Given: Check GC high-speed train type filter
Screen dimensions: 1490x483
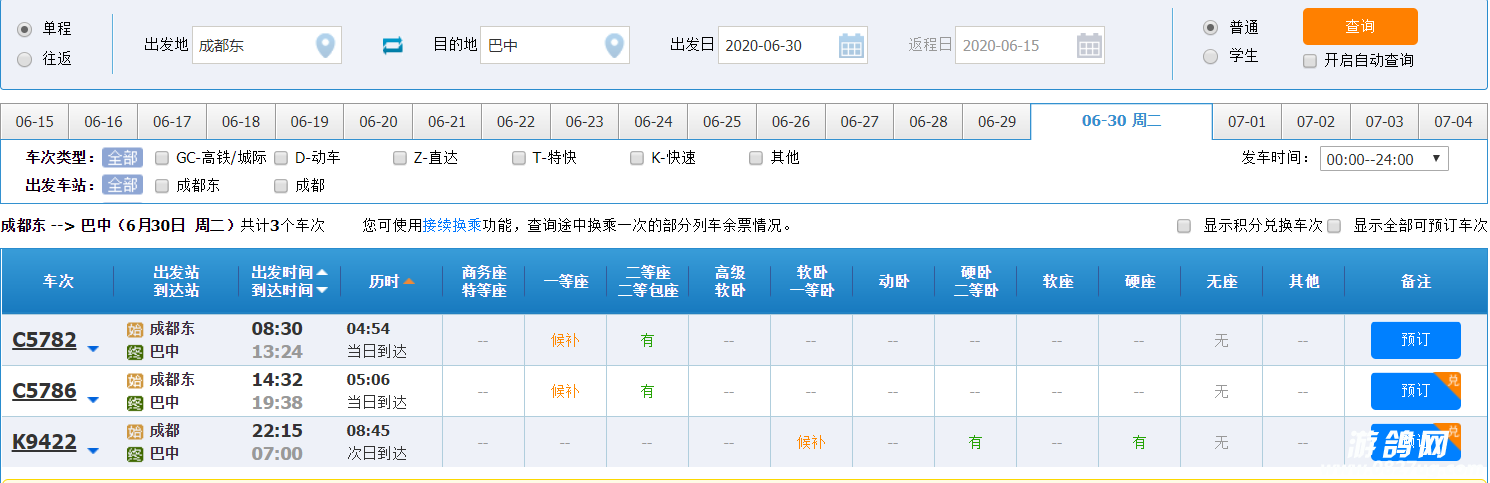Looking at the screenshot, I should (x=162, y=157).
